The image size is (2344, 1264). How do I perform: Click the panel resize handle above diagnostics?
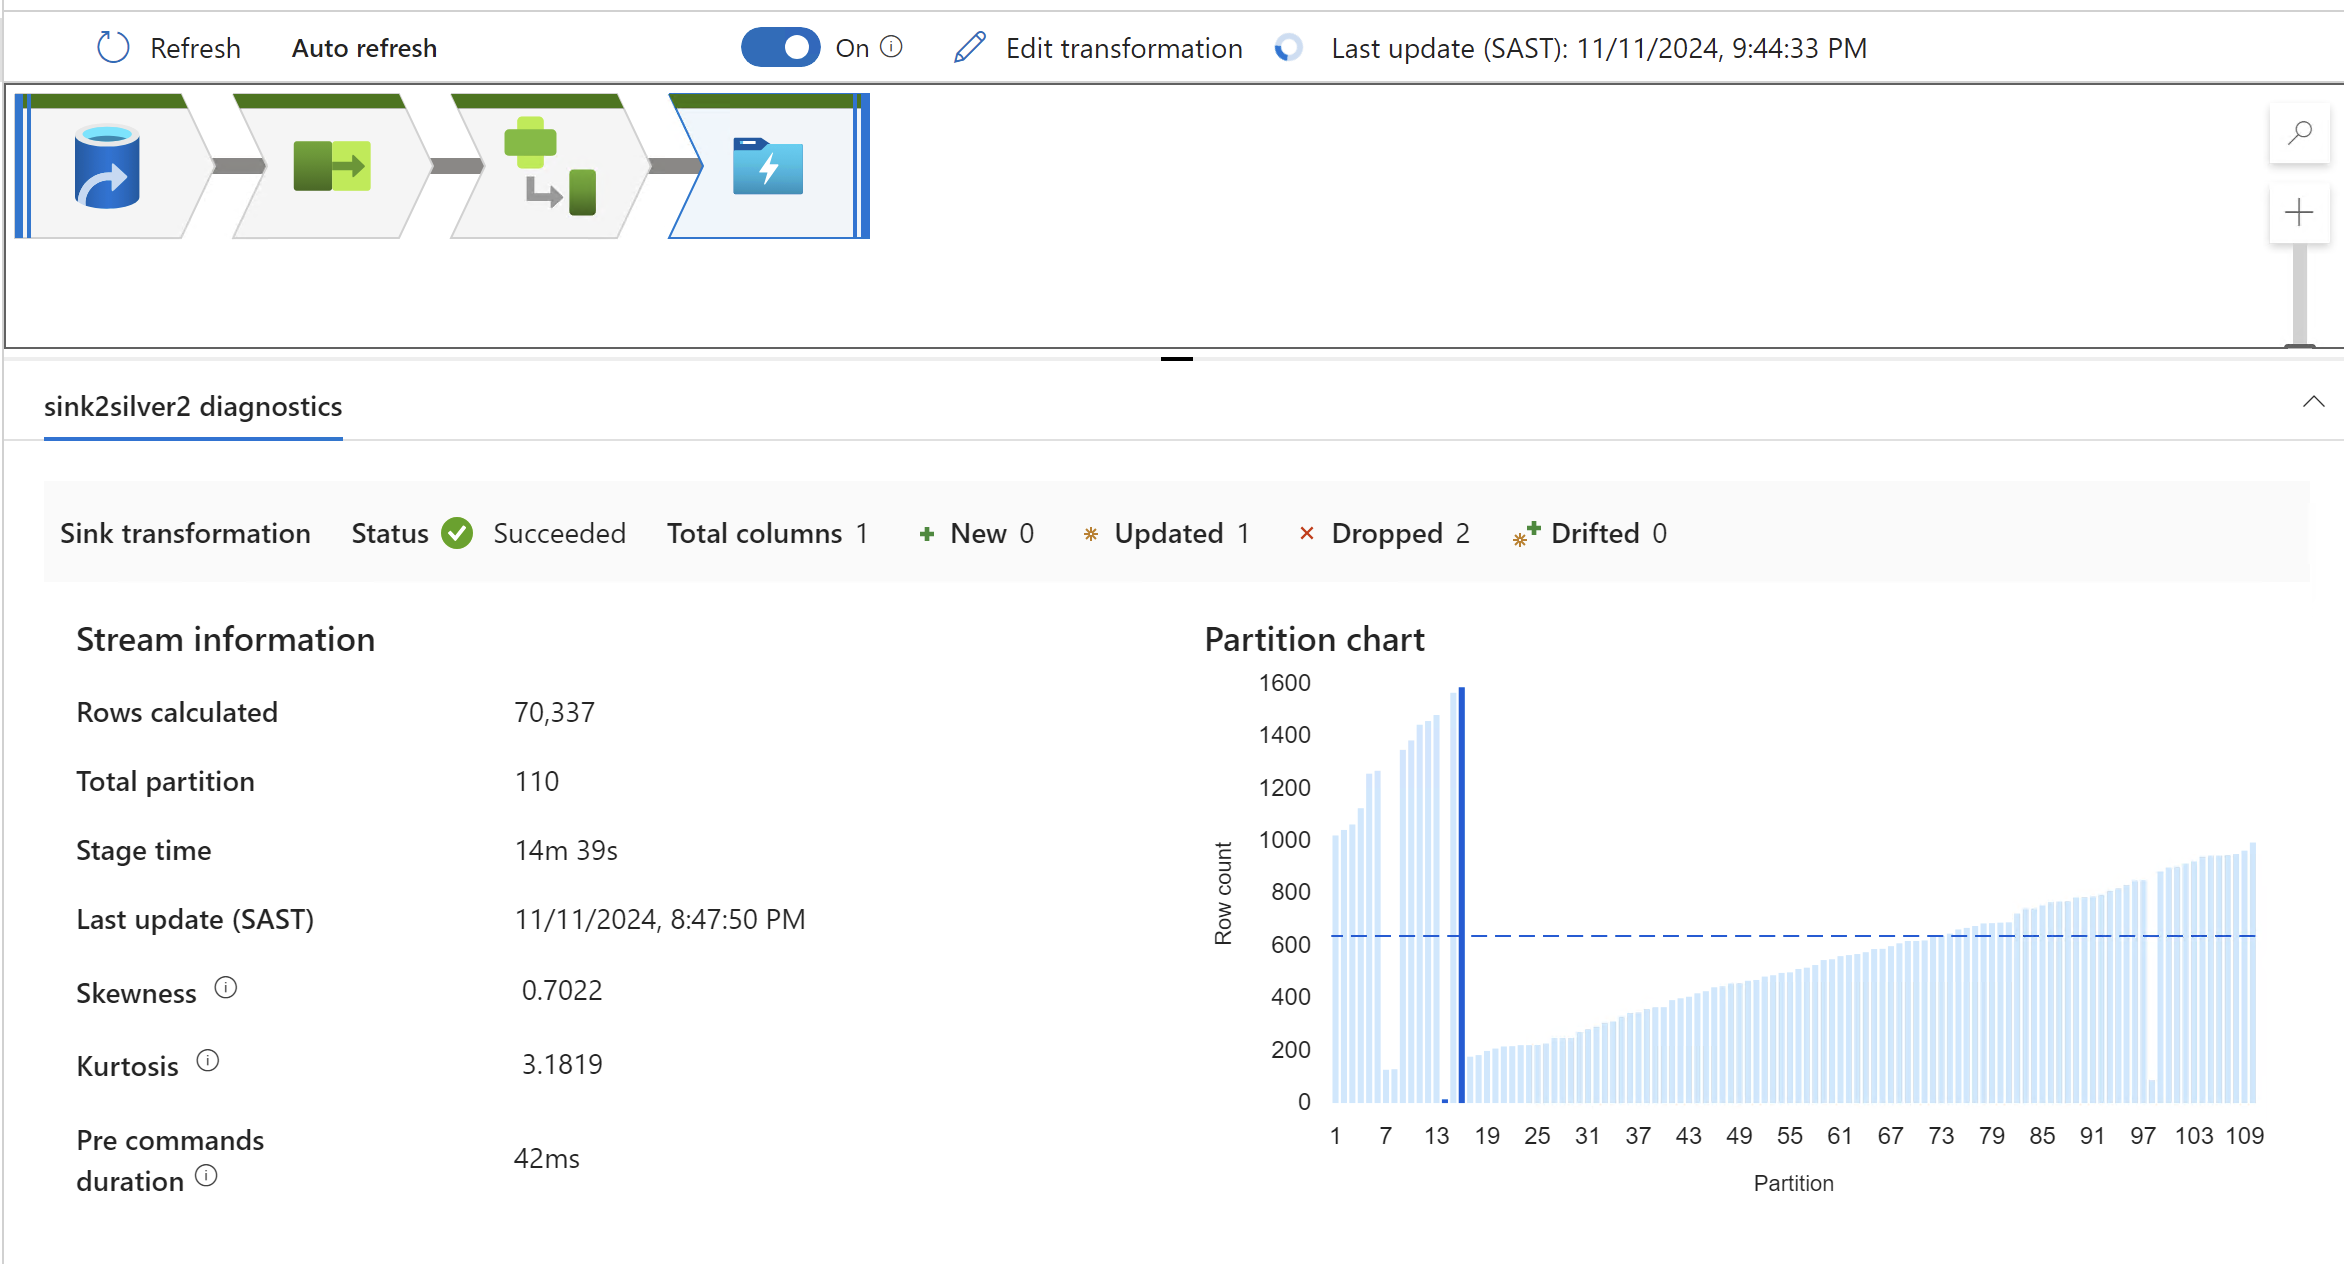point(1177,358)
